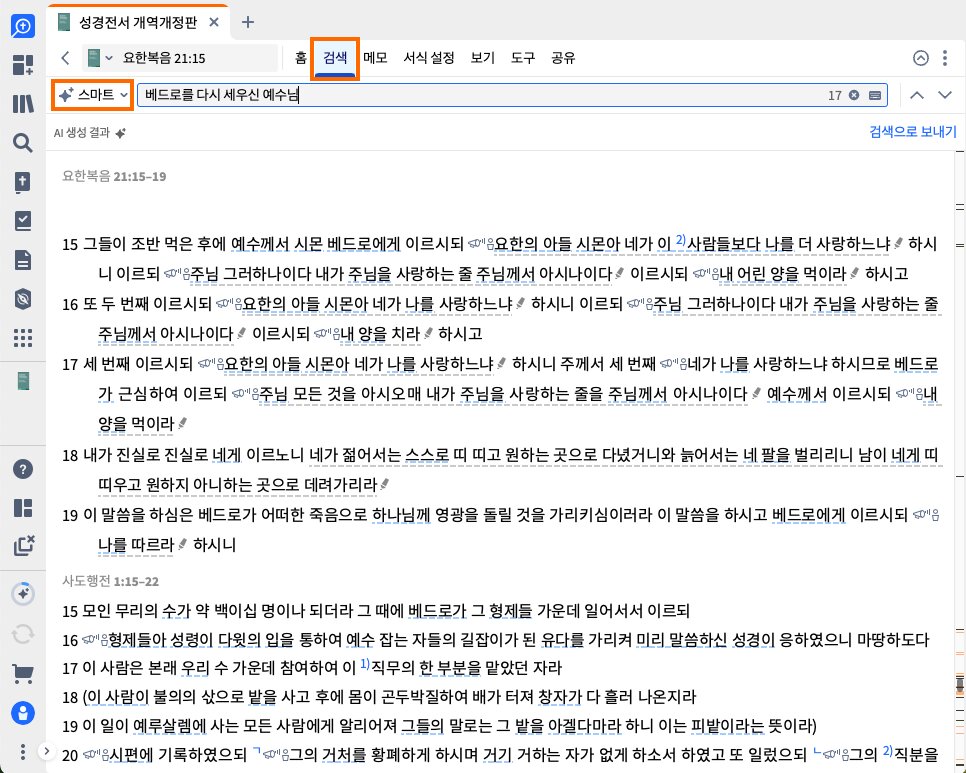966x773 pixels.
Task: Open footnote 2) in Acts verse 20
Action: (887, 750)
